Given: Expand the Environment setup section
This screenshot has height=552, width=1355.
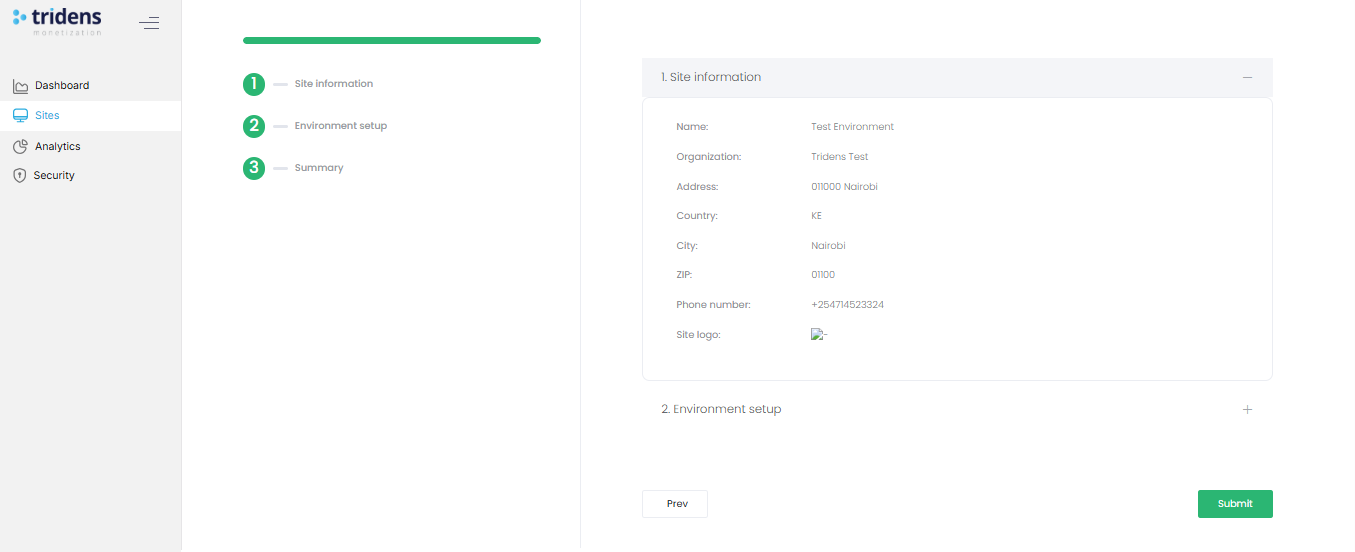Looking at the screenshot, I should click(1247, 410).
